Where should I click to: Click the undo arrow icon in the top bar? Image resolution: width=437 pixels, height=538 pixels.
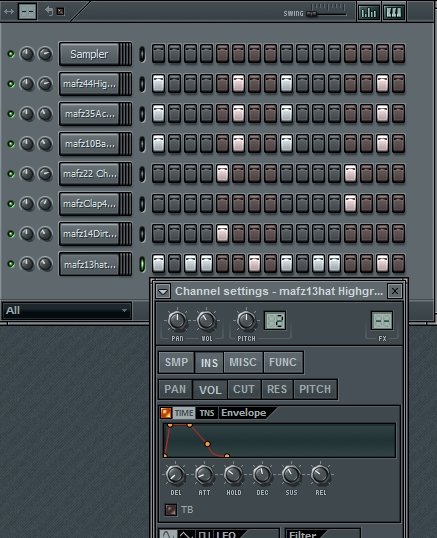coord(49,11)
